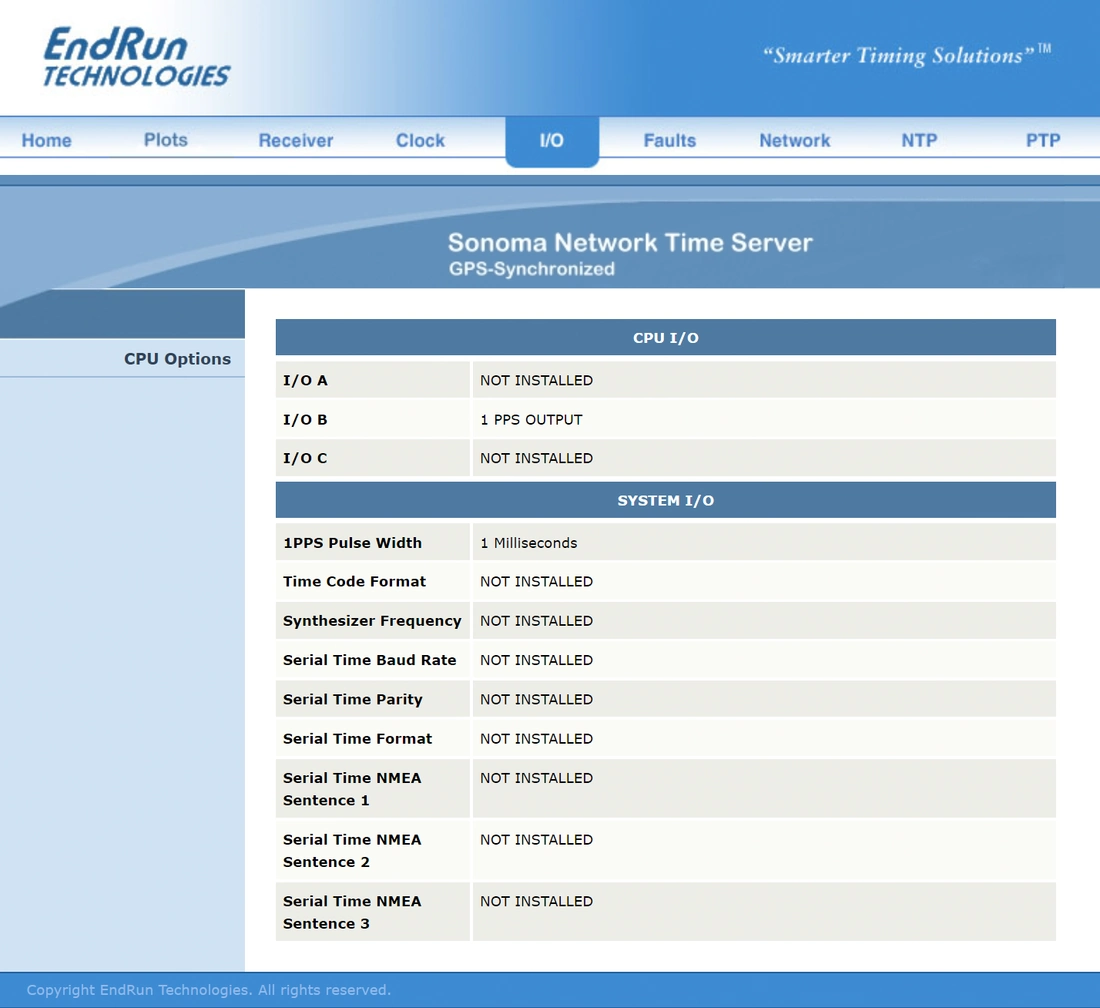Viewport: 1100px width, 1008px height.
Task: Click NOT INSTALLED value for I/O C
Action: [x=537, y=458]
